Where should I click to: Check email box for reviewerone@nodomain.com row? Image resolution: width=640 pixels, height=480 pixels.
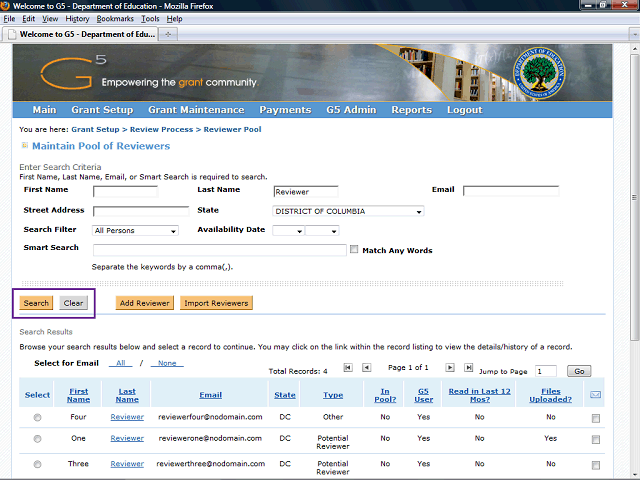coord(596,439)
